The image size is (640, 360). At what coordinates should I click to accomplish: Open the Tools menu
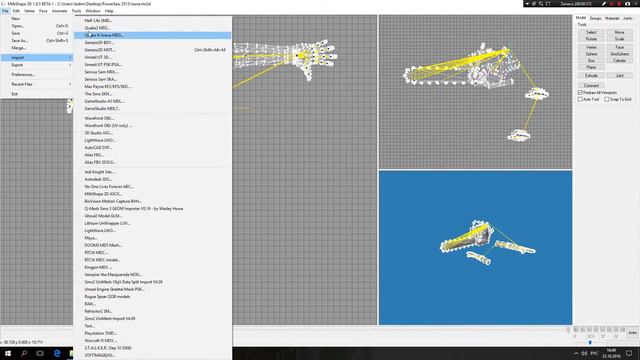(x=76, y=11)
